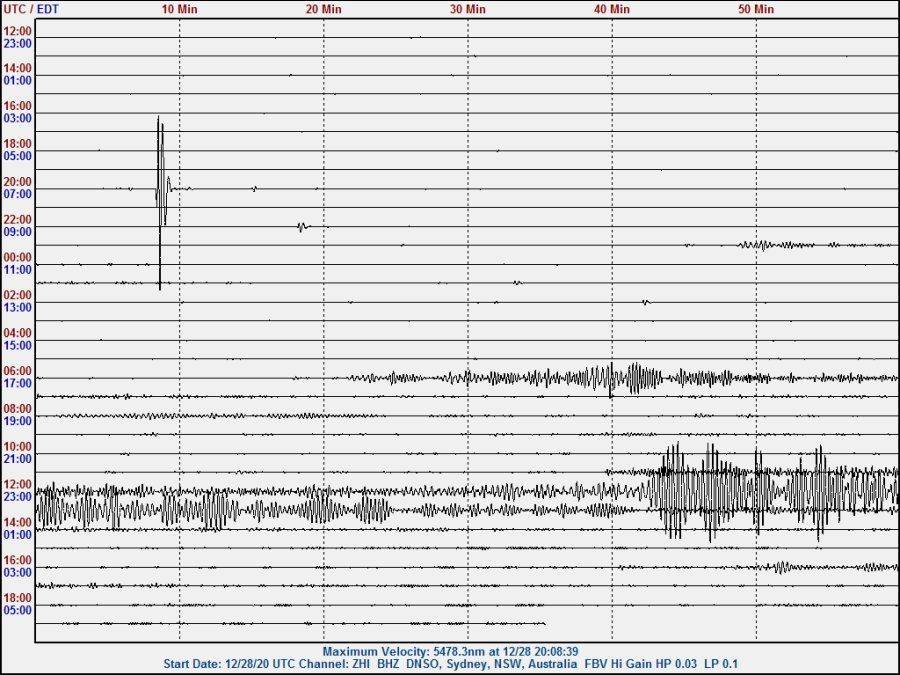The width and height of the screenshot is (900, 675).
Task: Click the small event blip on 22:00 trace
Action: [x=302, y=226]
